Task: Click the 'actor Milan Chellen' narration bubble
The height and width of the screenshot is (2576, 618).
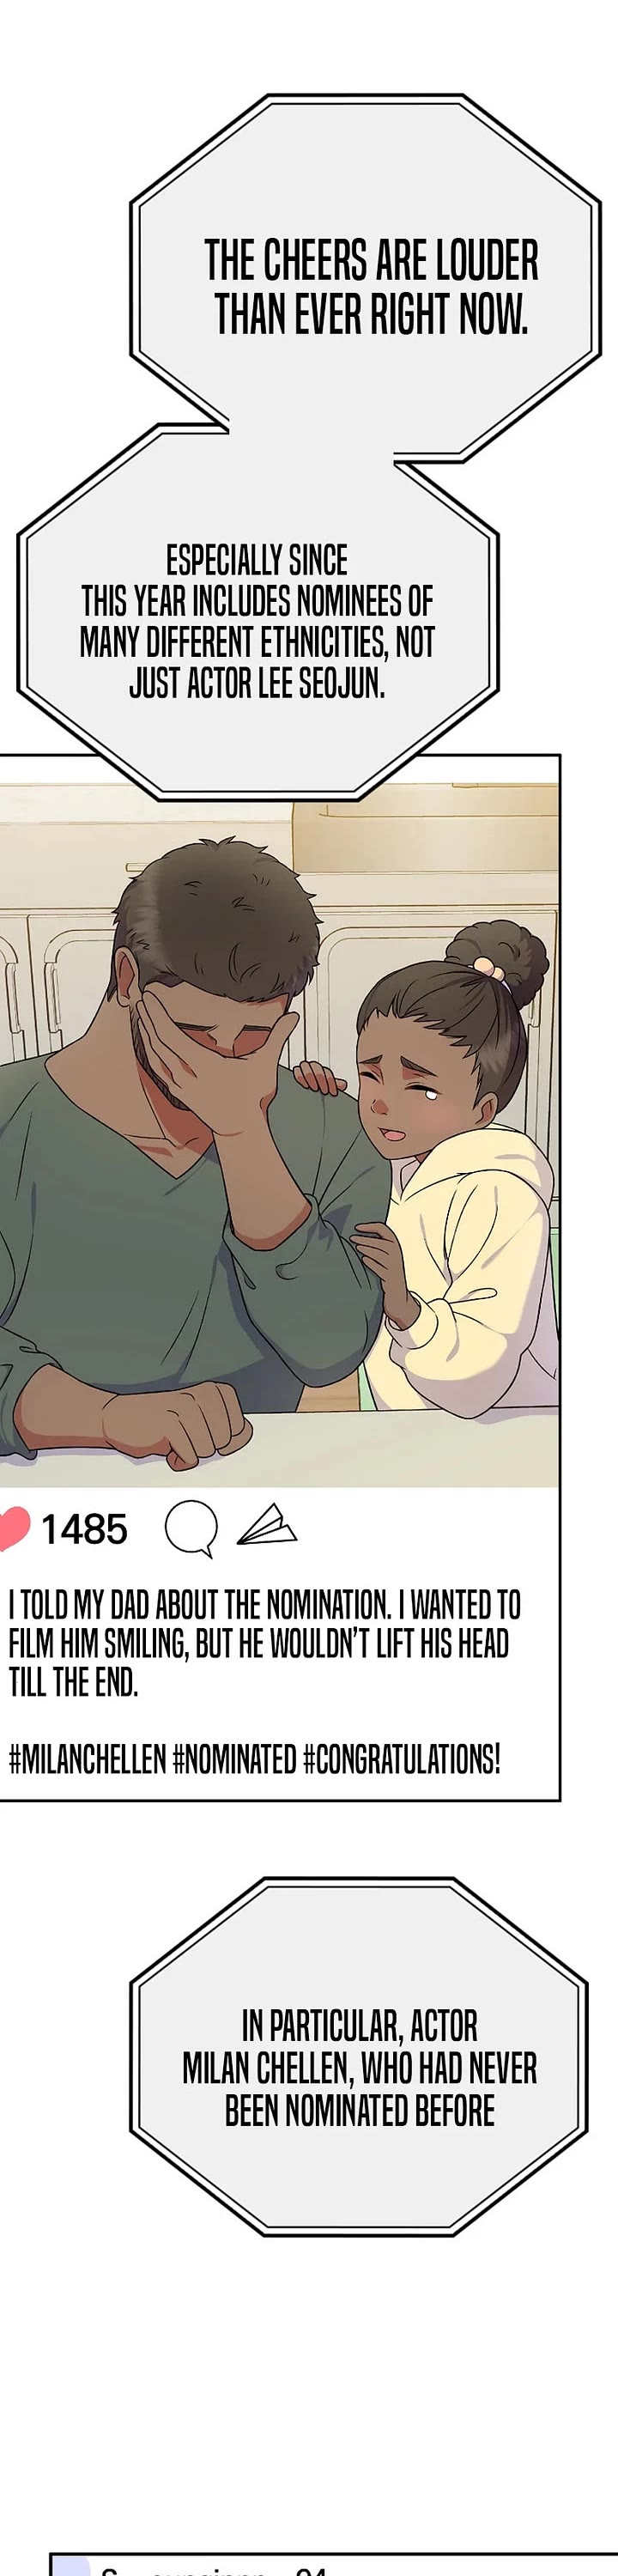Action: coord(359,2068)
